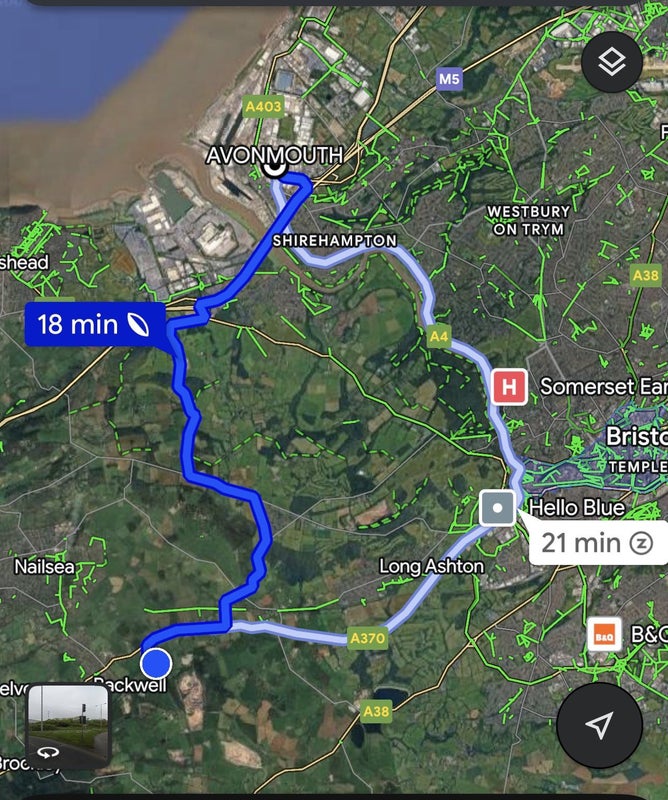Tap the Shirehampton area label
This screenshot has width=668, height=800.
tap(335, 241)
